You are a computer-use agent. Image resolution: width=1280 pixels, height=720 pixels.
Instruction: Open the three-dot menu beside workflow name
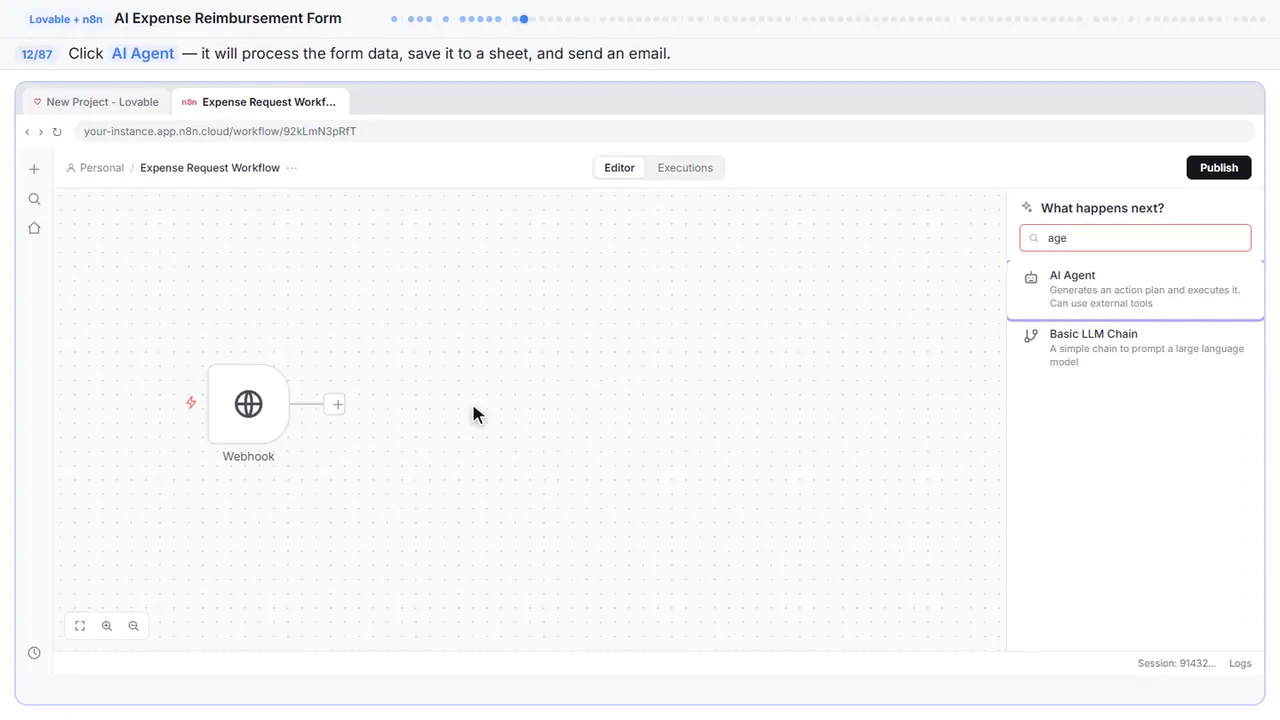click(292, 168)
